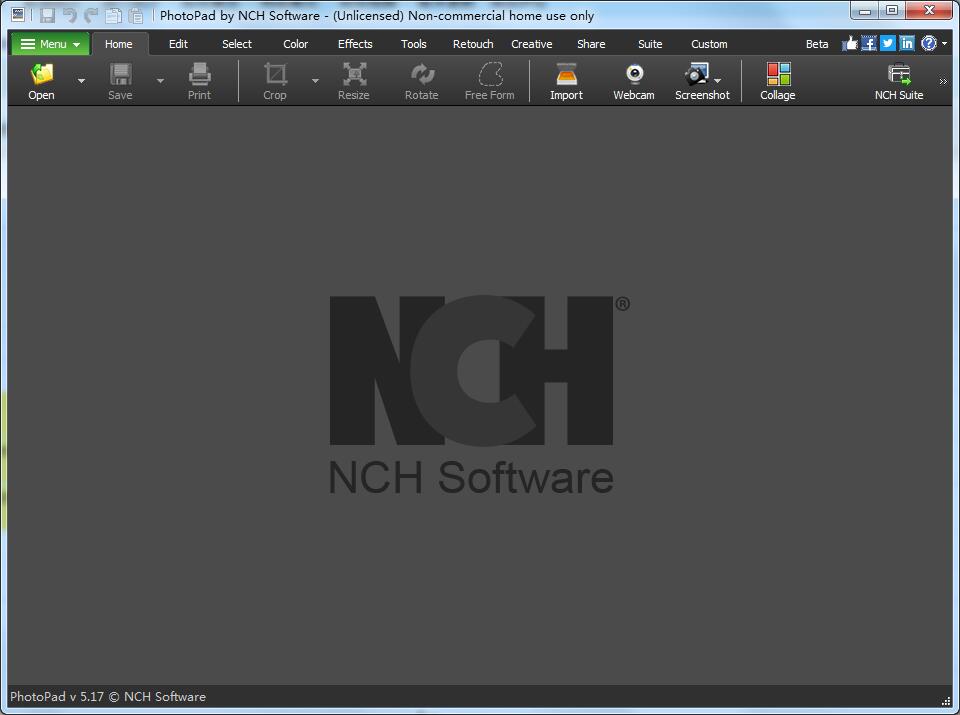Click the Paste clipboard icon in title bar
Viewport: 960px width, 715px height.
135,15
